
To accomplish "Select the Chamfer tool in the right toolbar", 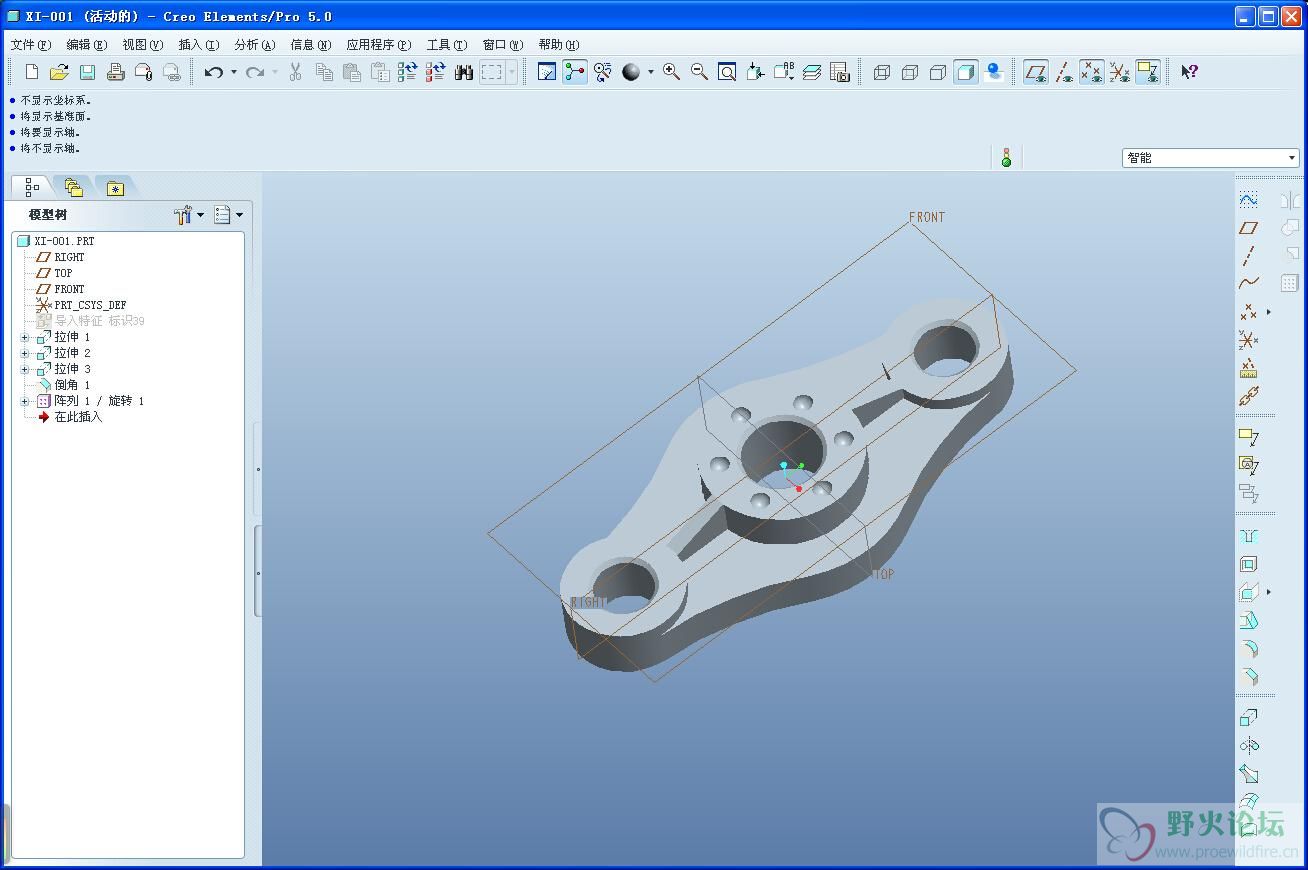I will tap(1248, 676).
